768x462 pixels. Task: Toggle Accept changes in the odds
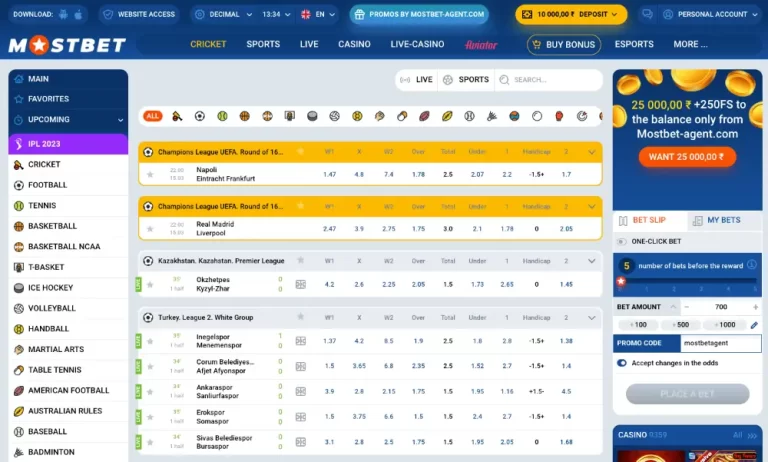coord(622,363)
